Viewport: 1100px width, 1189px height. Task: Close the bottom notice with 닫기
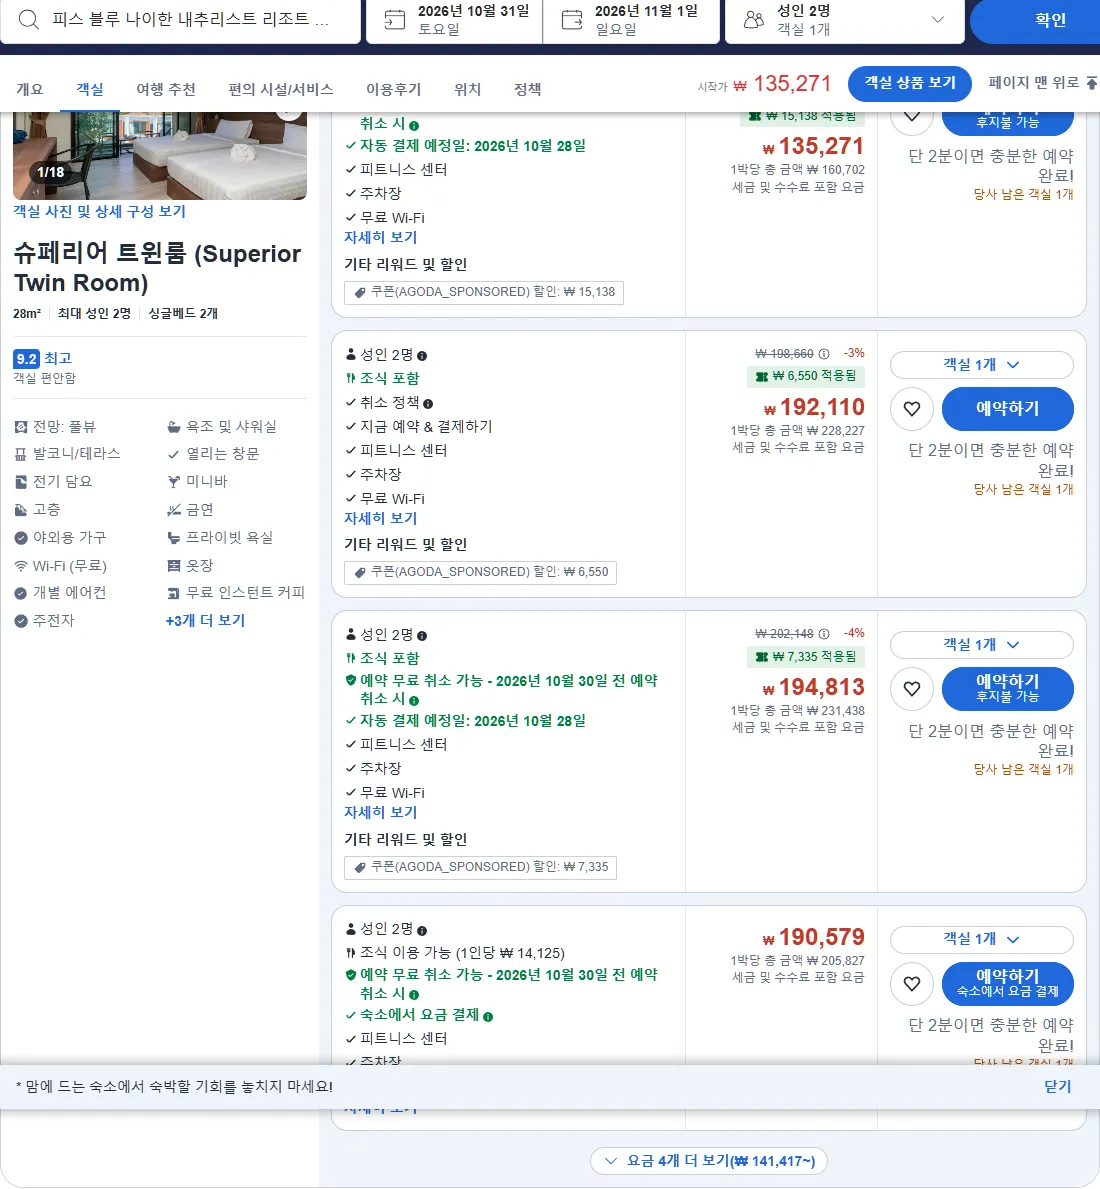point(1058,1087)
